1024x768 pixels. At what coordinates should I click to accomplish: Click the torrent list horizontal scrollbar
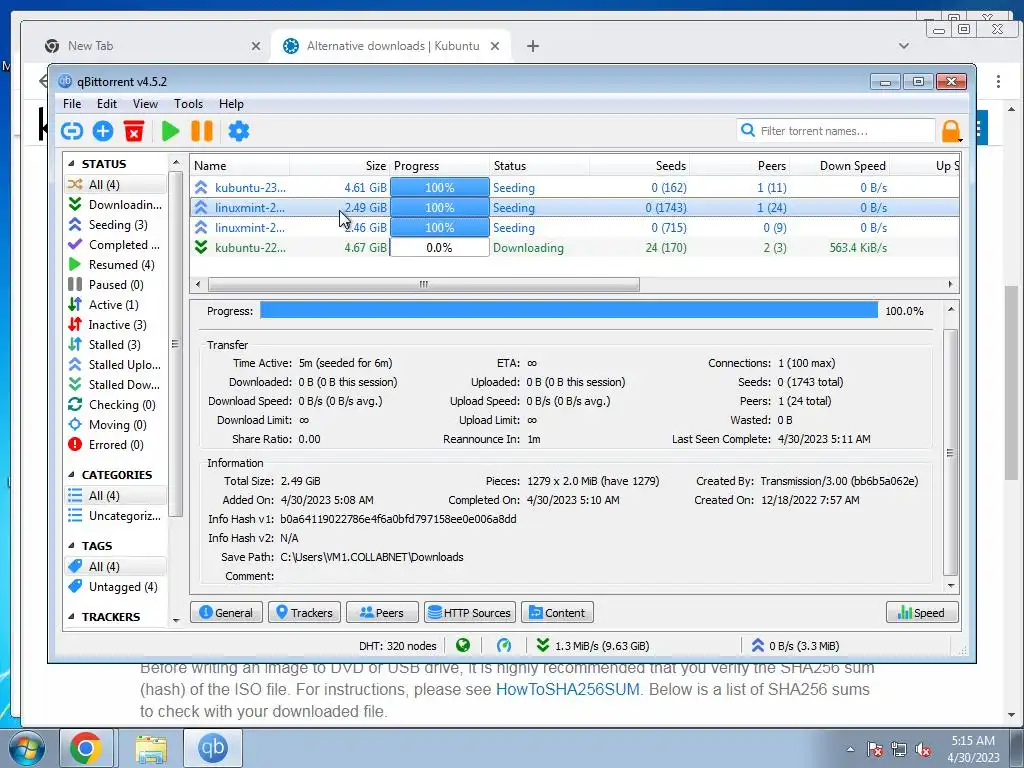[424, 285]
